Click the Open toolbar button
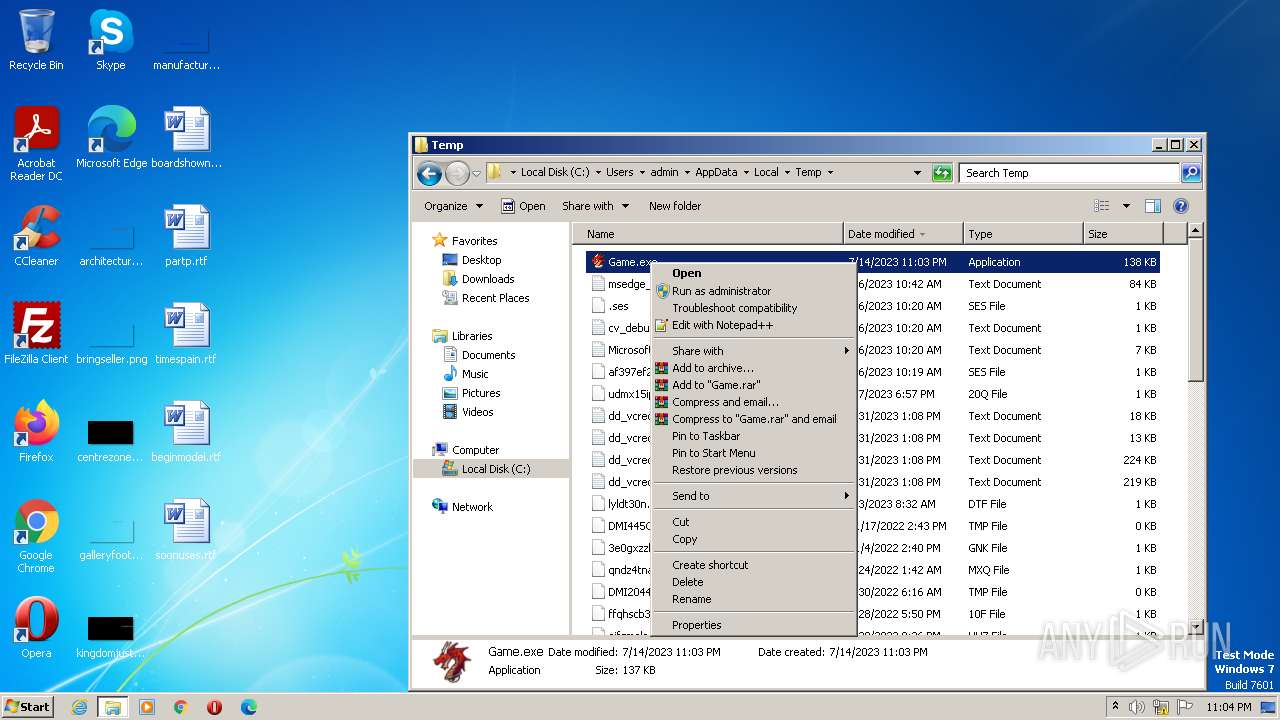1280x720 pixels. click(523, 206)
